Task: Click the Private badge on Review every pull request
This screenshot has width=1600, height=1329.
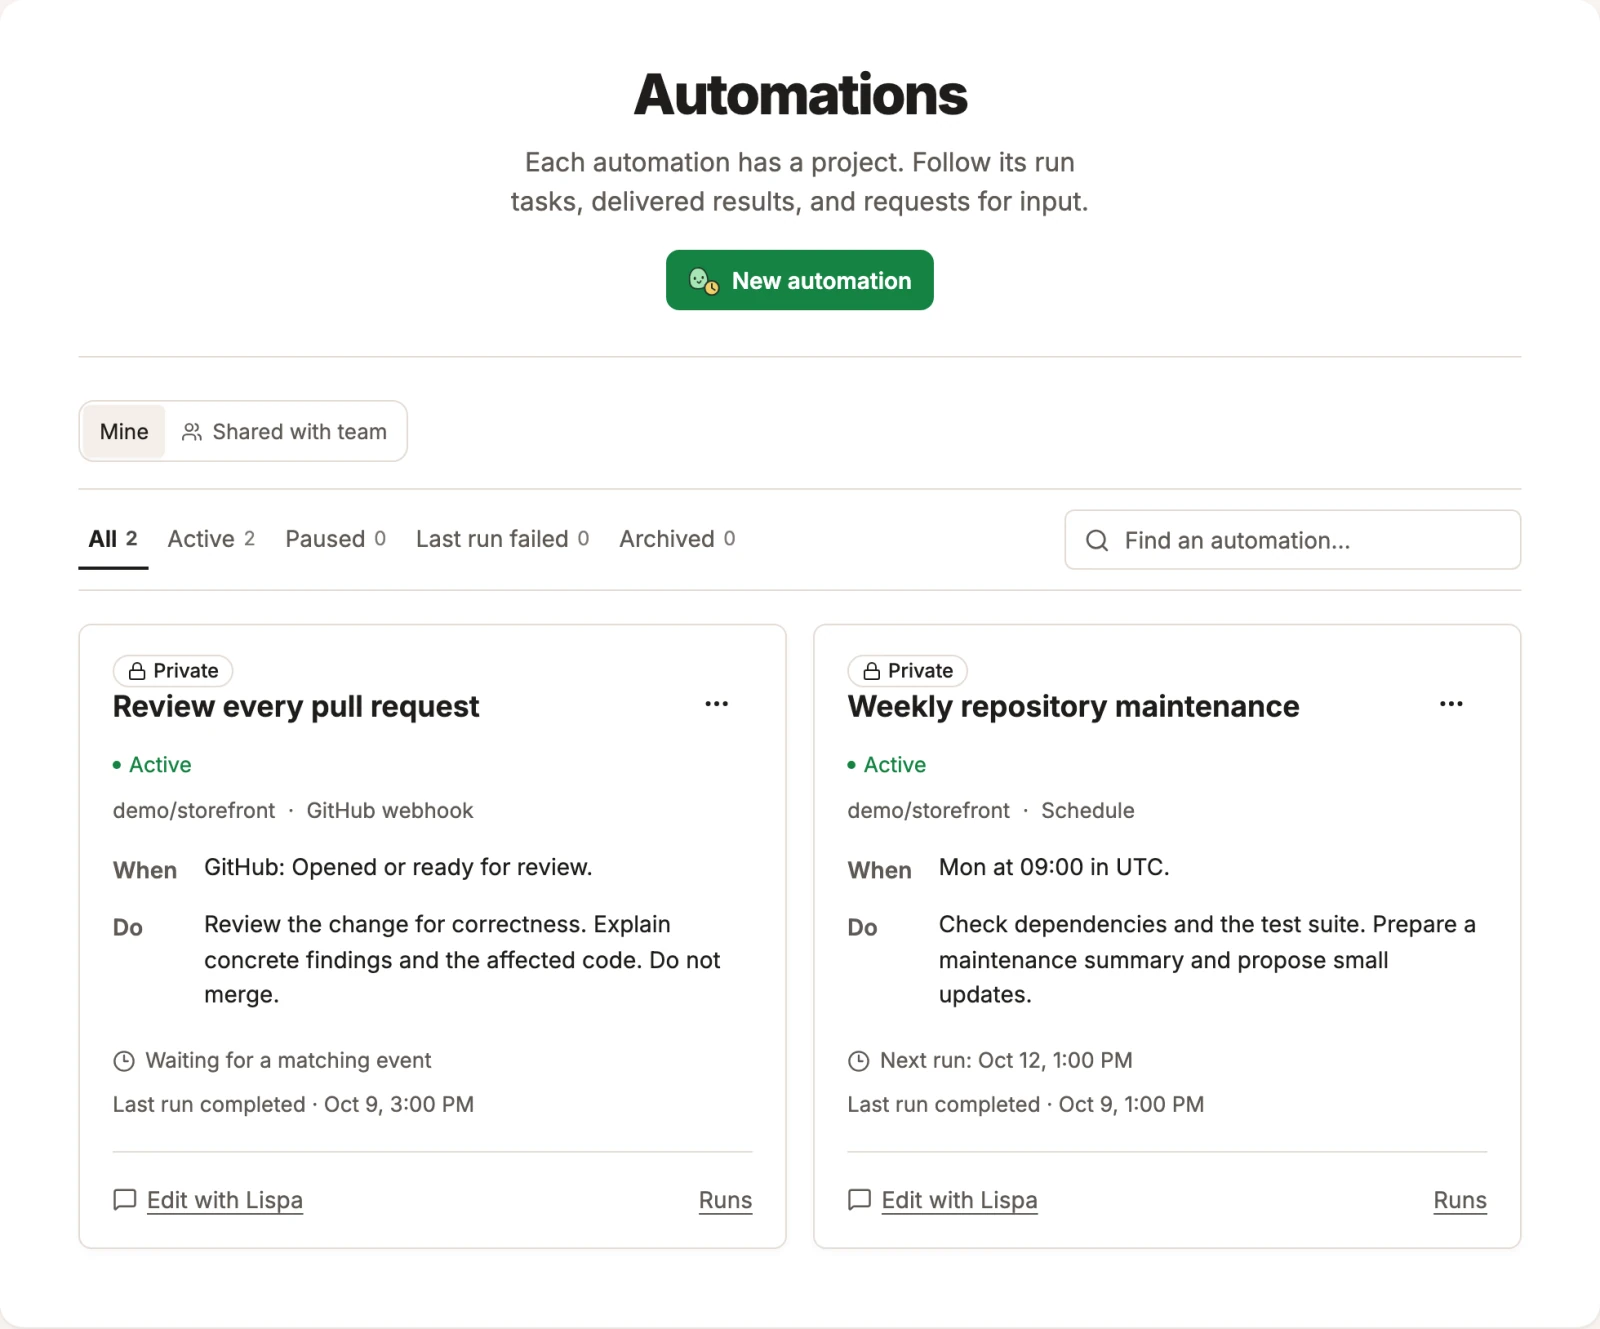Action: (173, 671)
